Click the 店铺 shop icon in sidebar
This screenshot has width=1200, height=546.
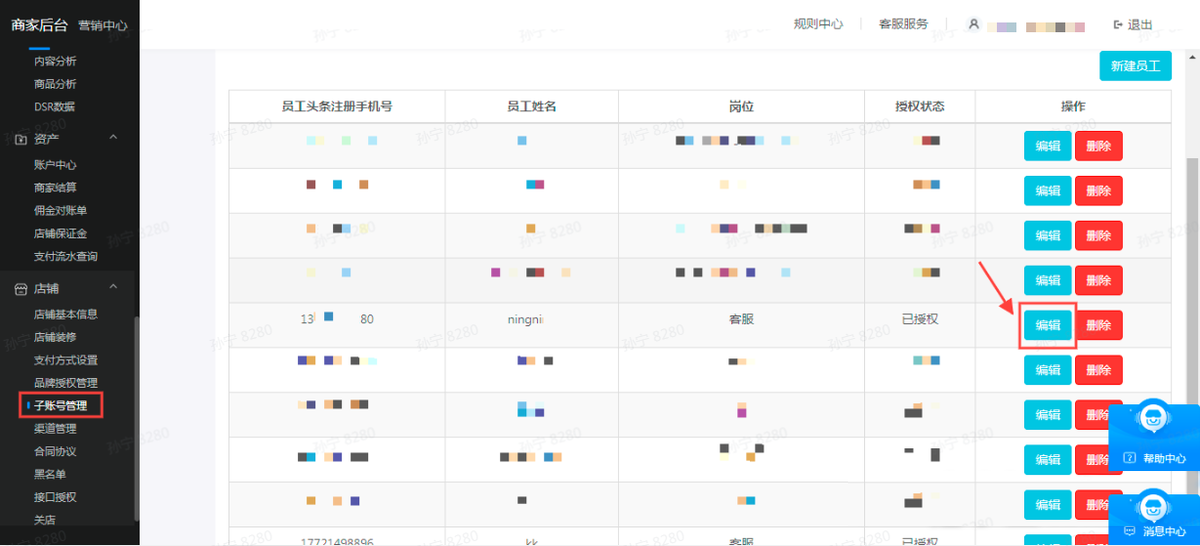click(21, 288)
